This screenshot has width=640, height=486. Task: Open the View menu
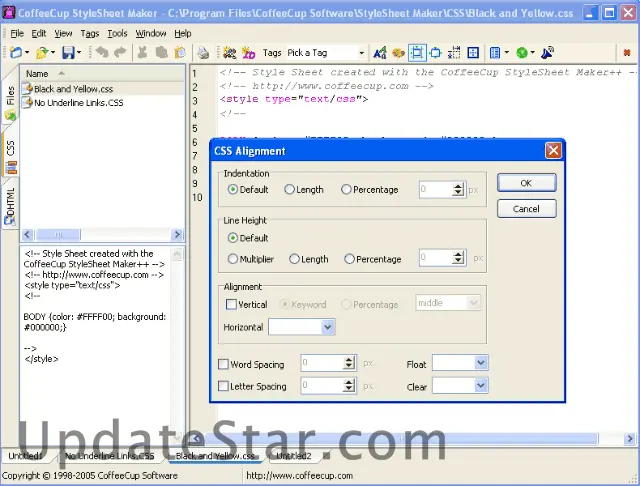point(63,33)
